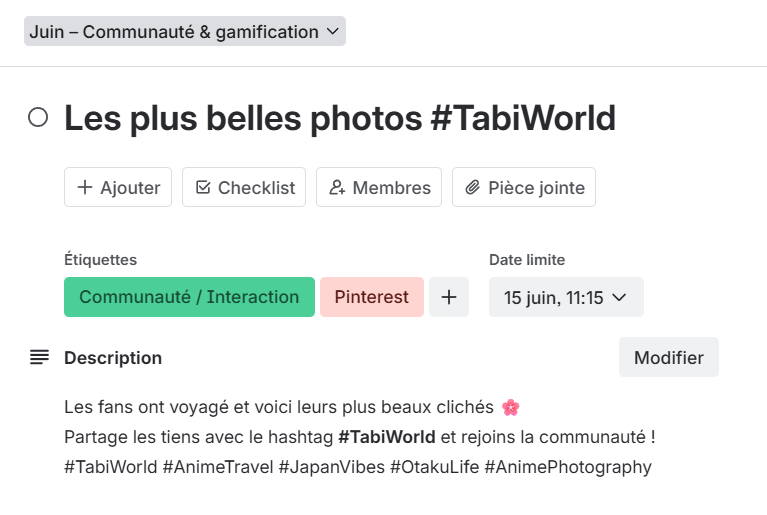This screenshot has width=767, height=515.
Task: Open the "Juin – Communauté & gamification" list dropdown
Action: coord(173,32)
